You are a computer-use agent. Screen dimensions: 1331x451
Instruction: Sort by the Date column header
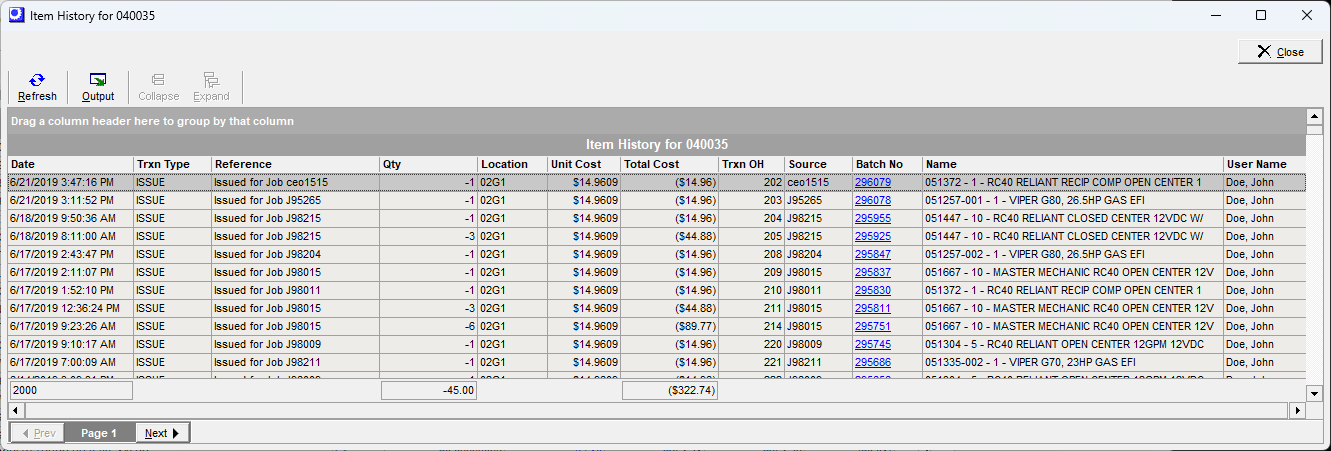click(x=70, y=164)
